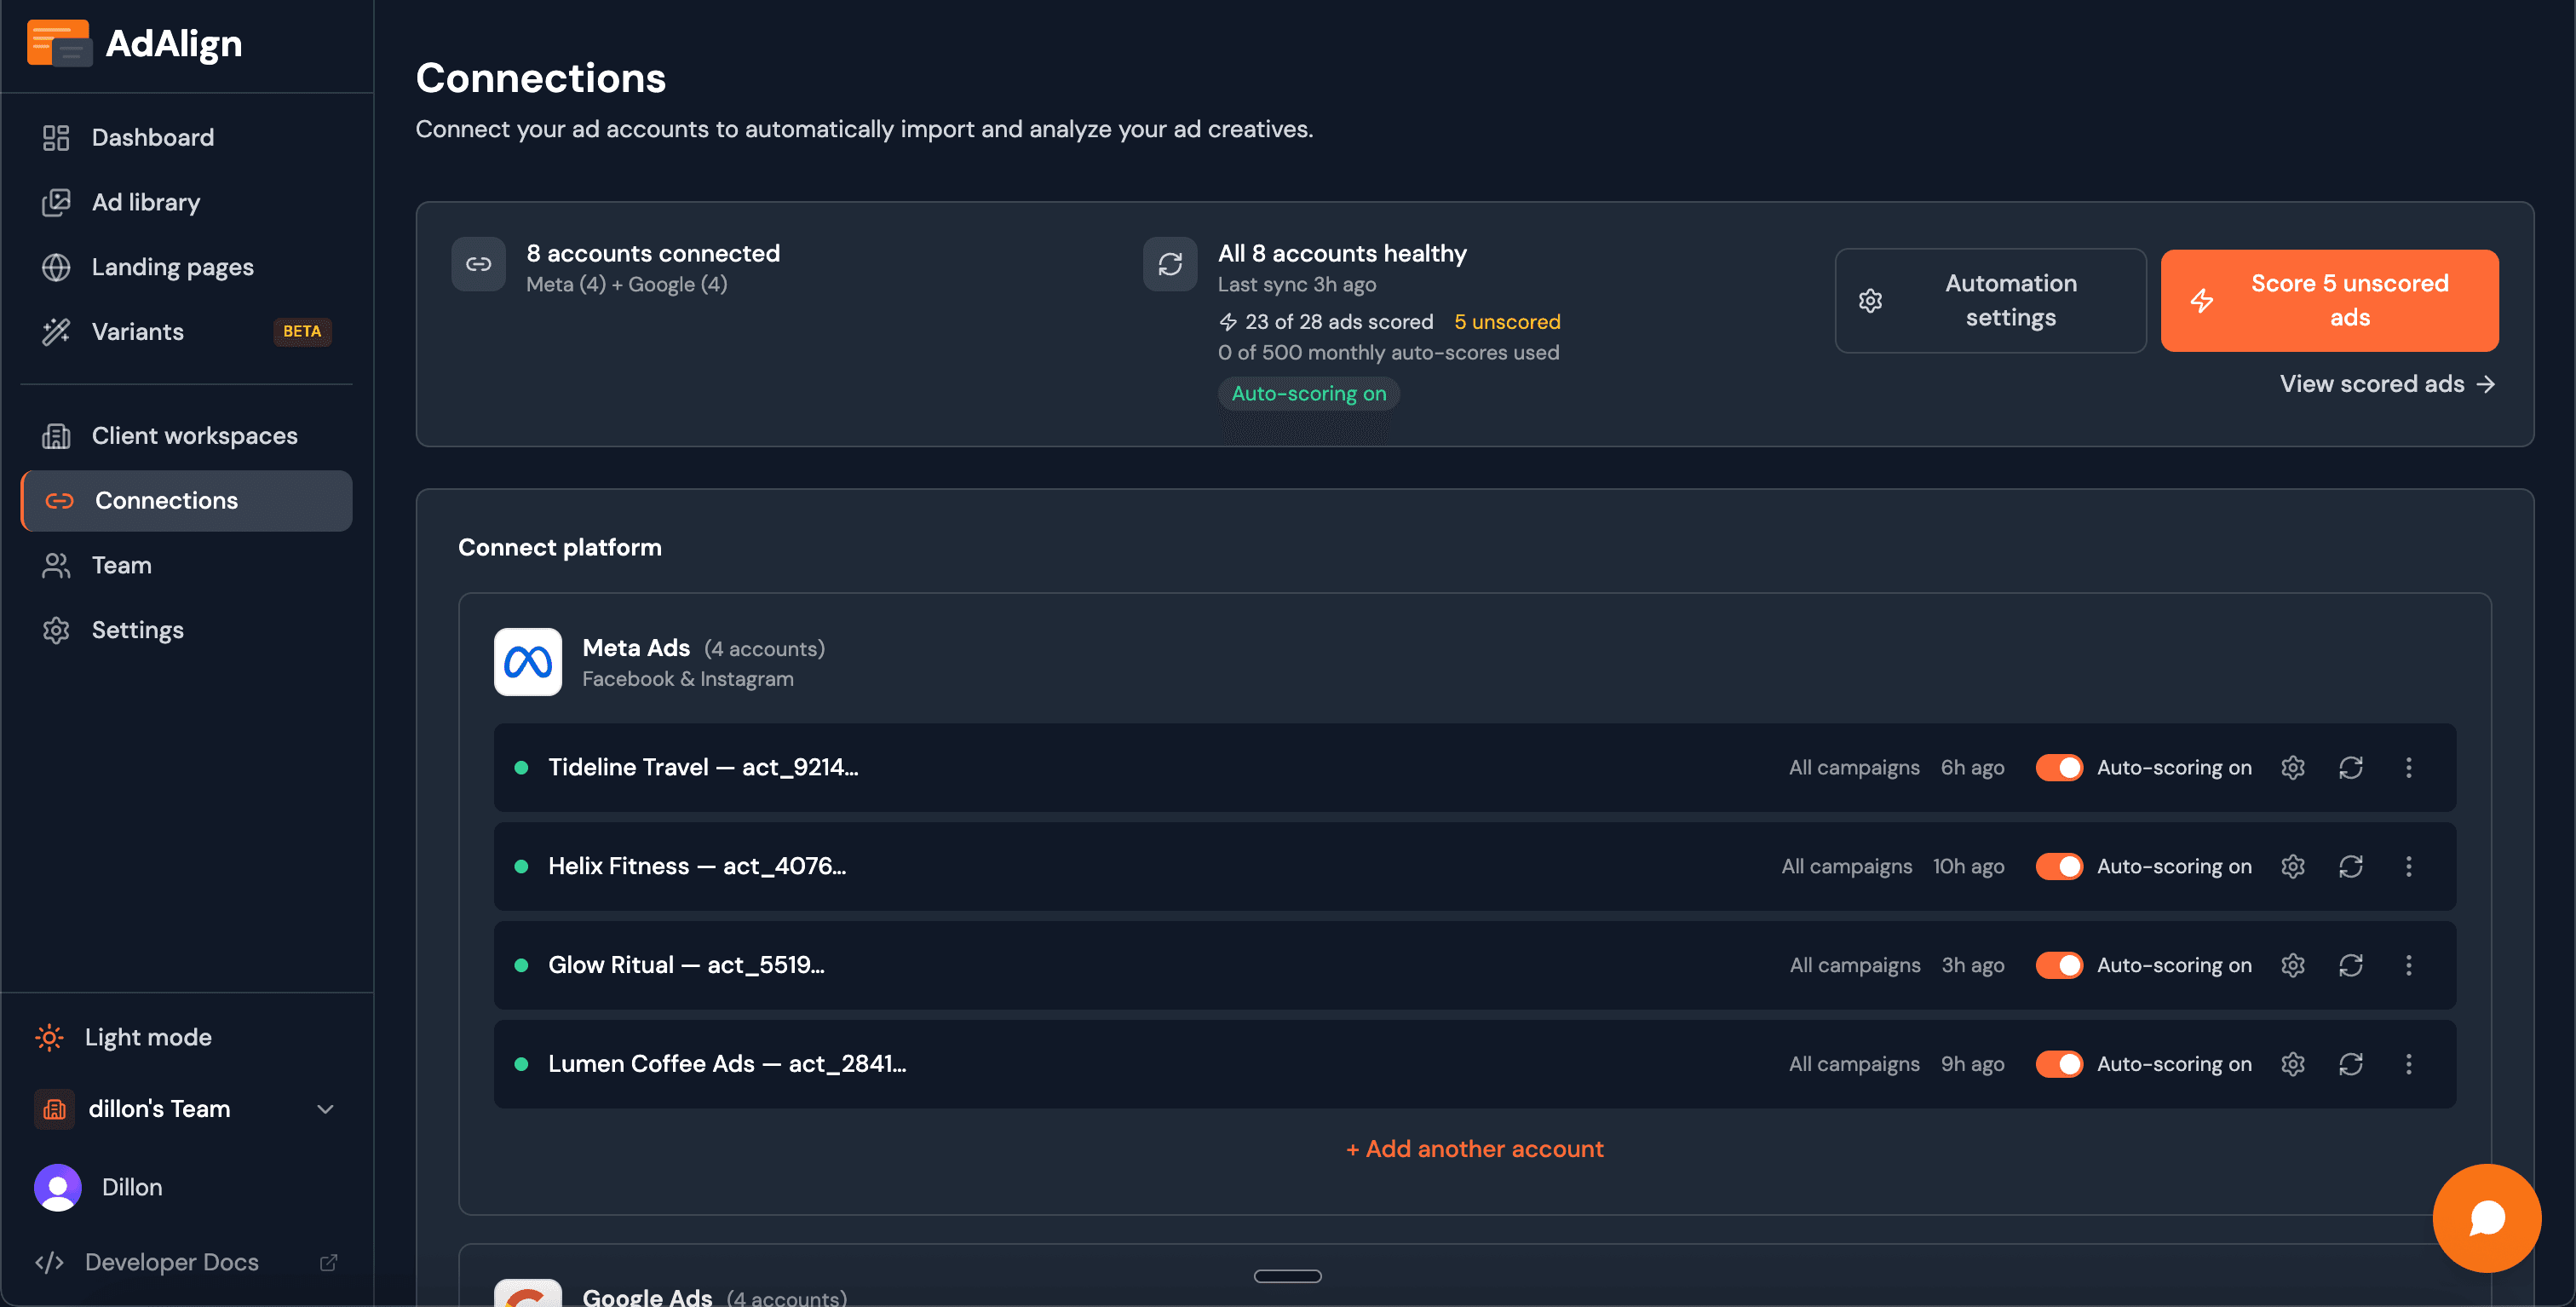The width and height of the screenshot is (2576, 1307).
Task: Open settings gear for Glow Ritual
Action: click(x=2292, y=965)
